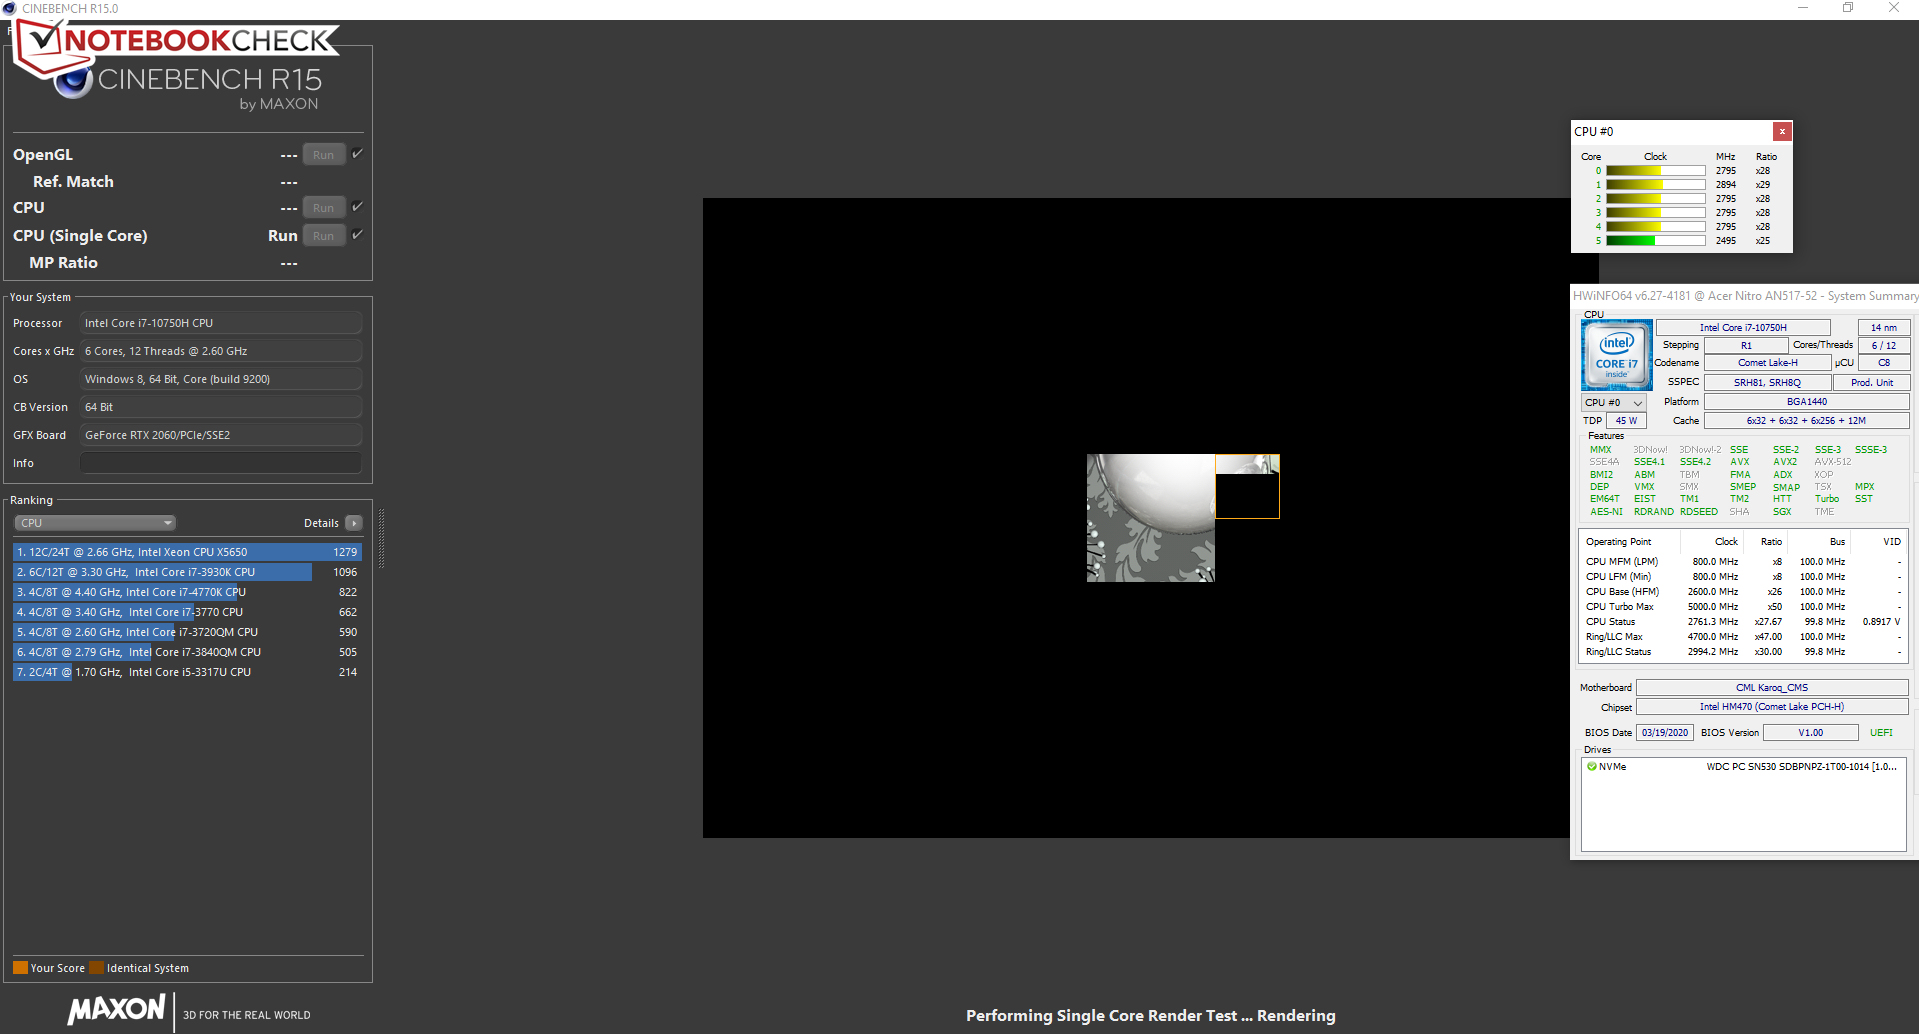Click the Processor field showing i7-10750H
Viewport: 1919px width, 1034px height.
(220, 323)
